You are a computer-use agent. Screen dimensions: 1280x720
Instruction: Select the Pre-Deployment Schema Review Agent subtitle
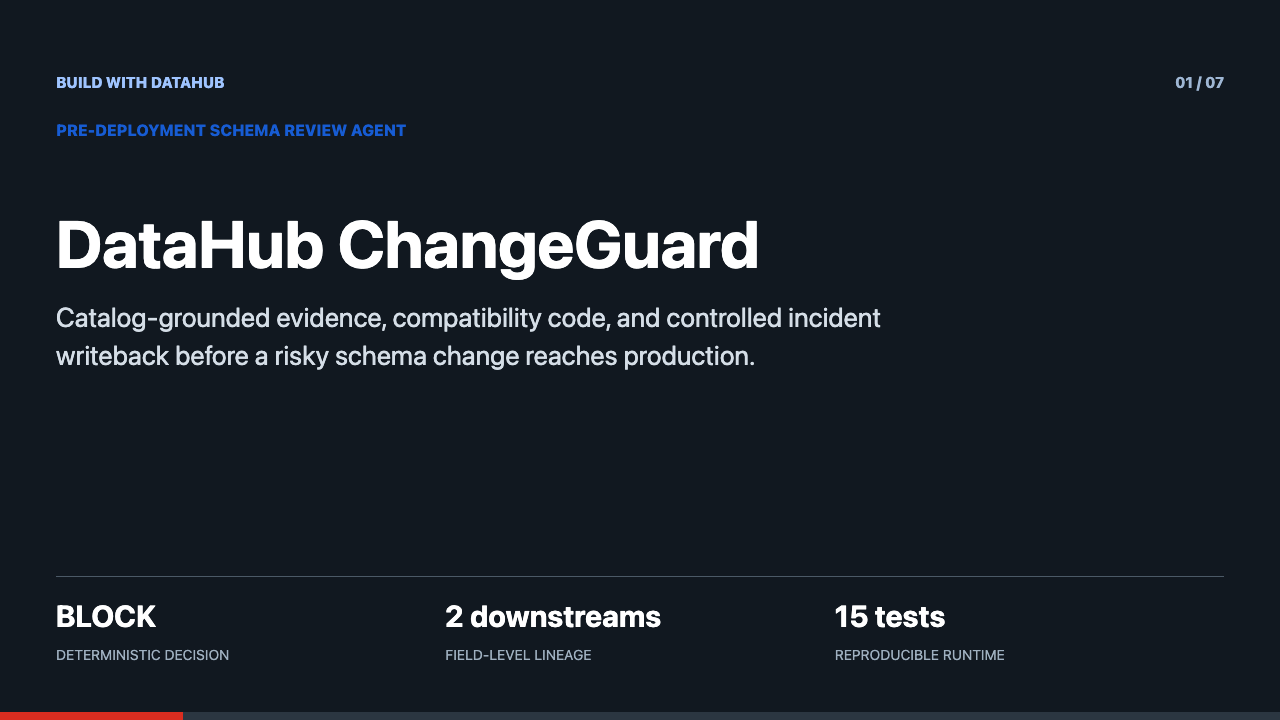click(x=231, y=131)
